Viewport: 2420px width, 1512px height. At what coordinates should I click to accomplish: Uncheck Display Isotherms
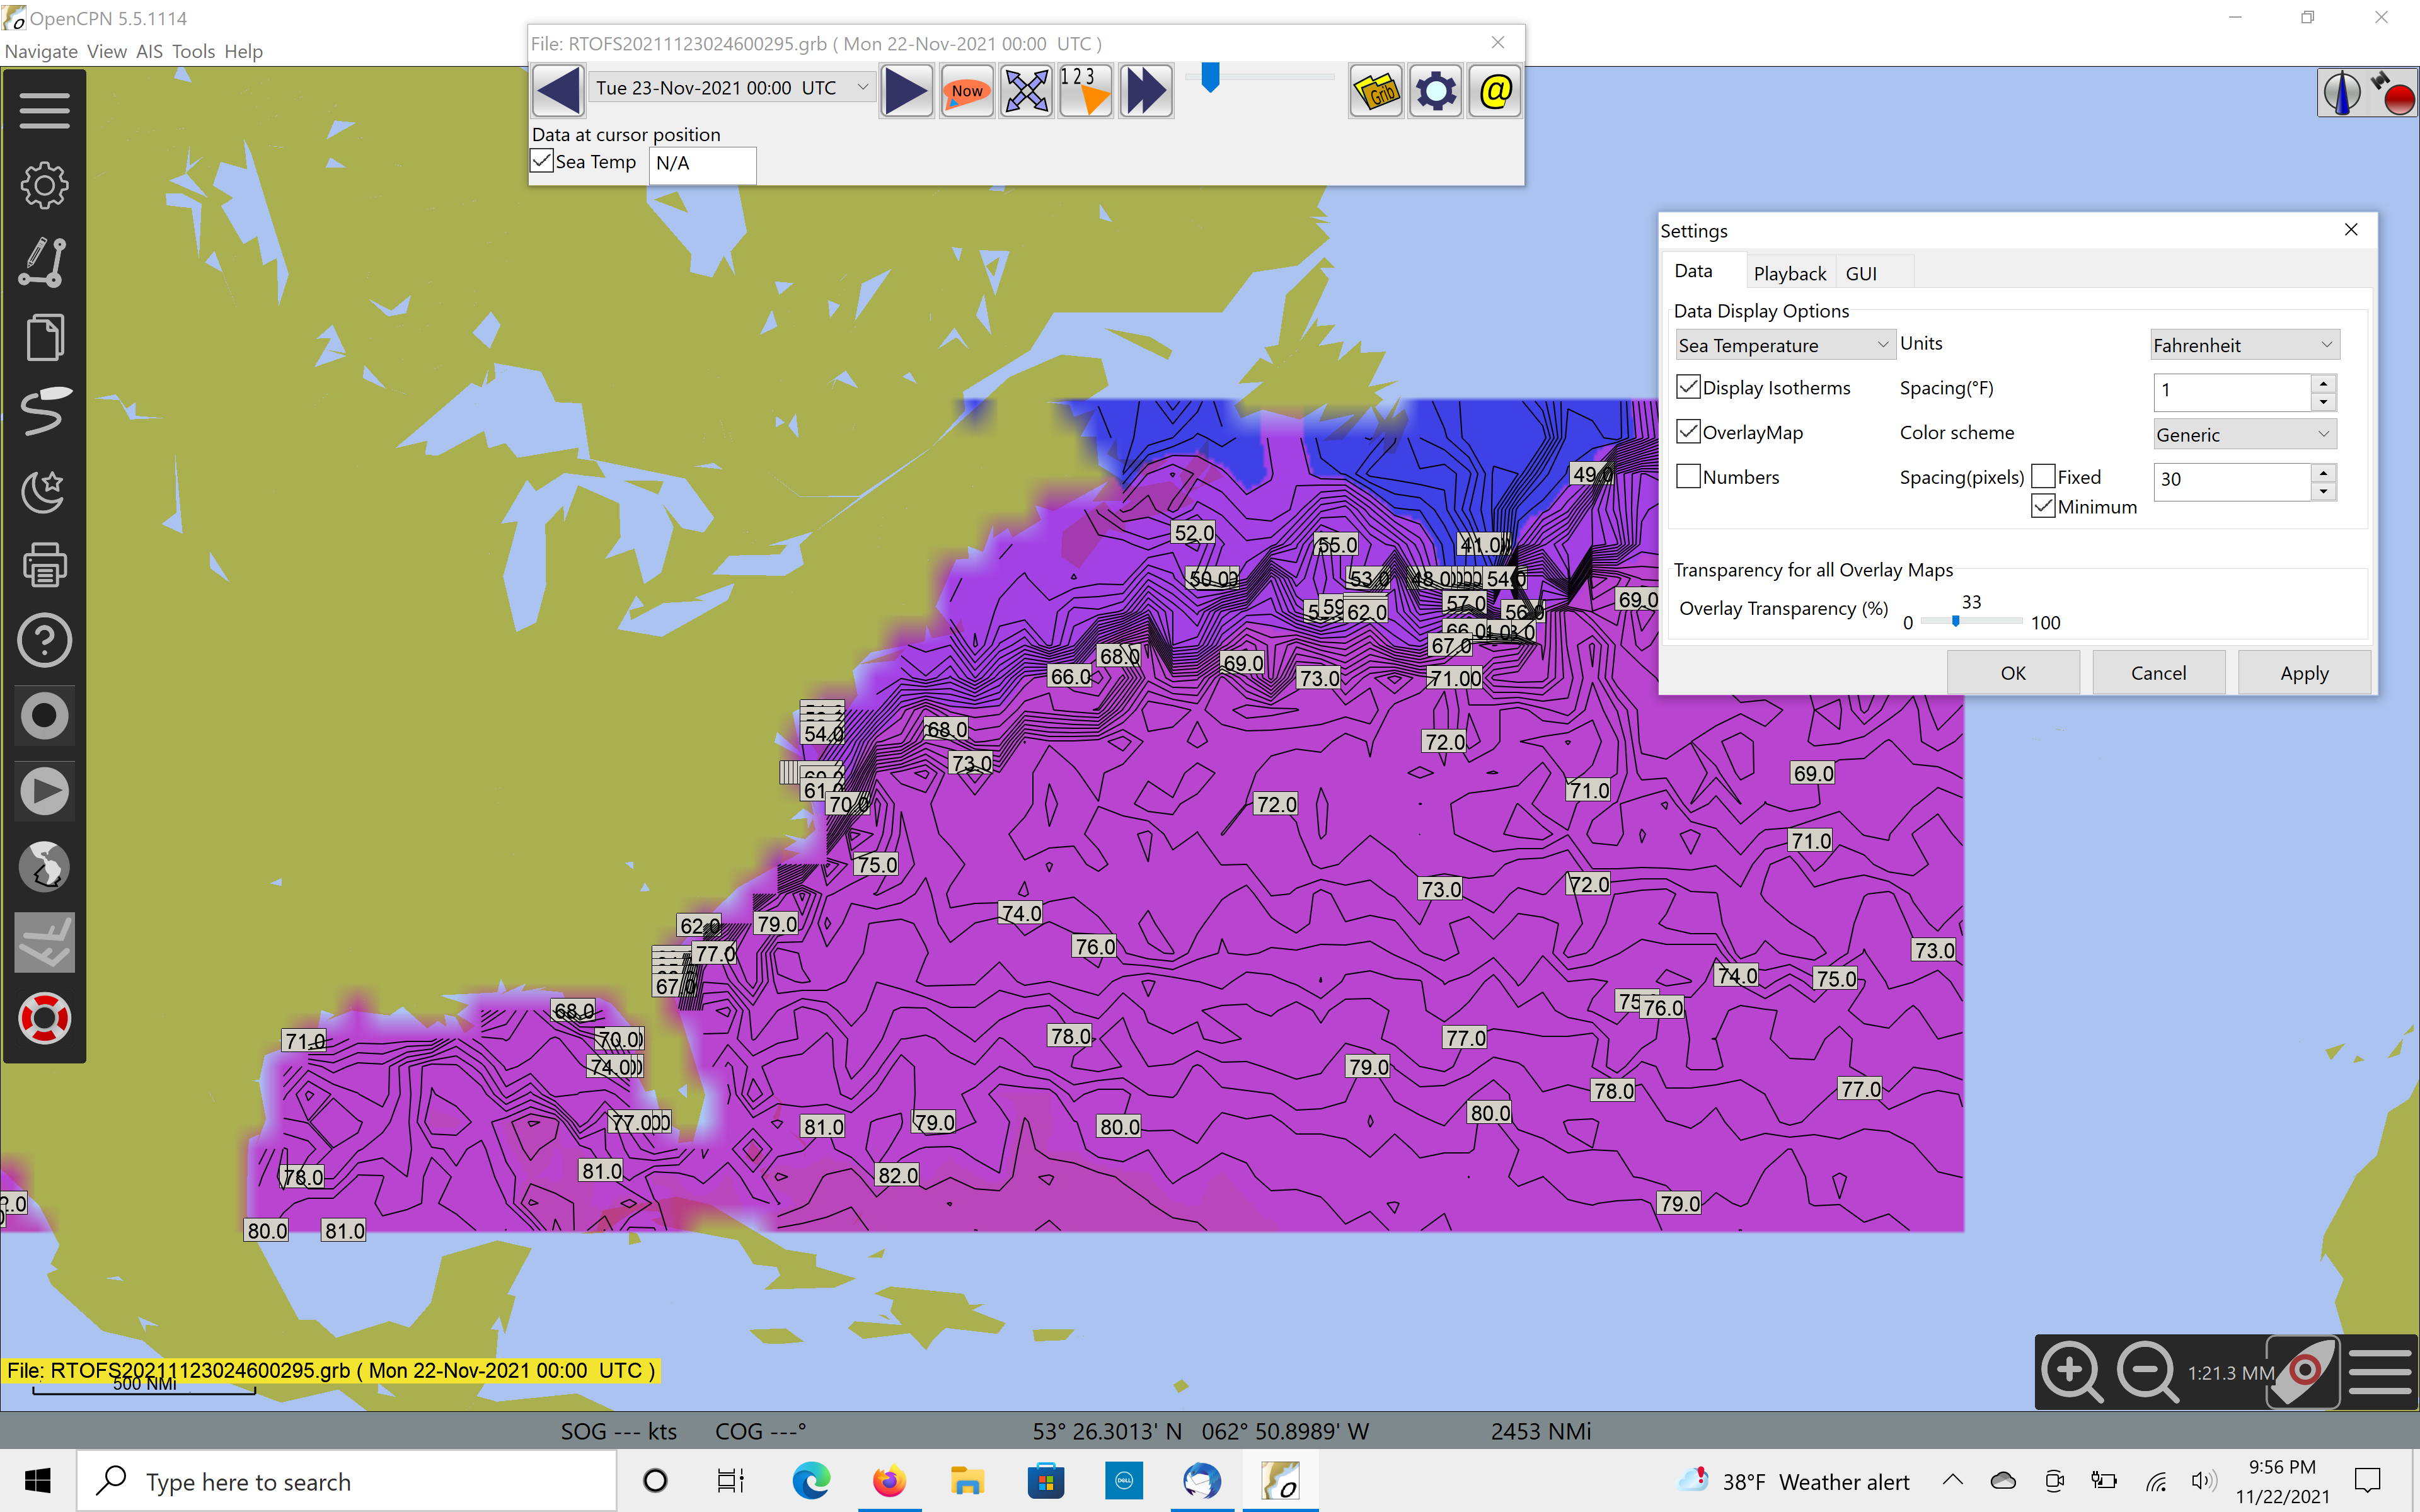[1688, 387]
